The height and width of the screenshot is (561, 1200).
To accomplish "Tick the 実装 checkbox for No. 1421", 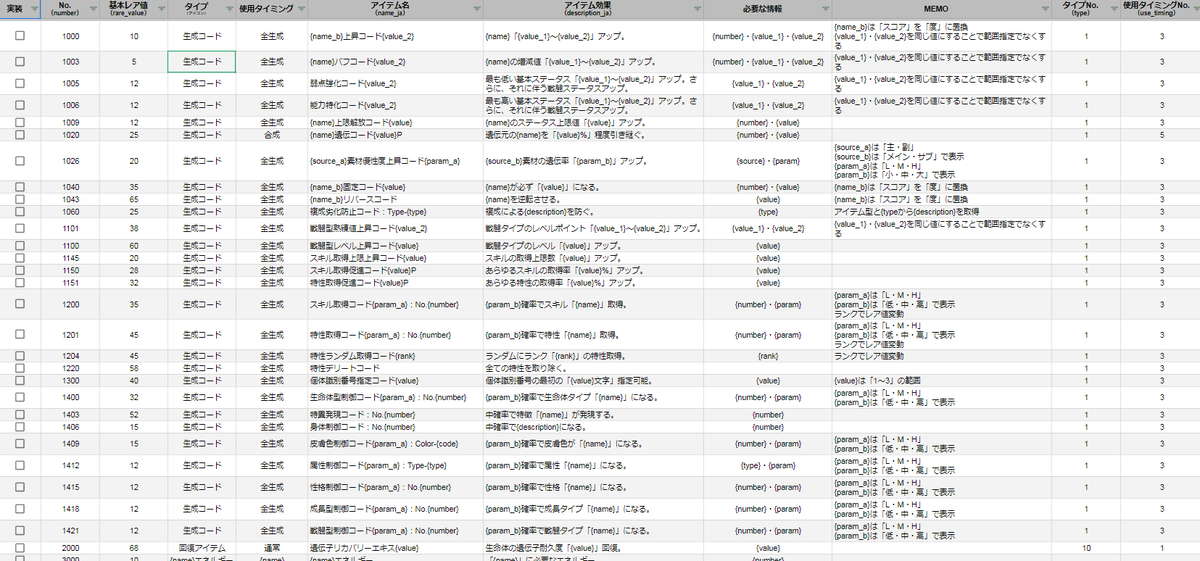I will pos(20,531).
